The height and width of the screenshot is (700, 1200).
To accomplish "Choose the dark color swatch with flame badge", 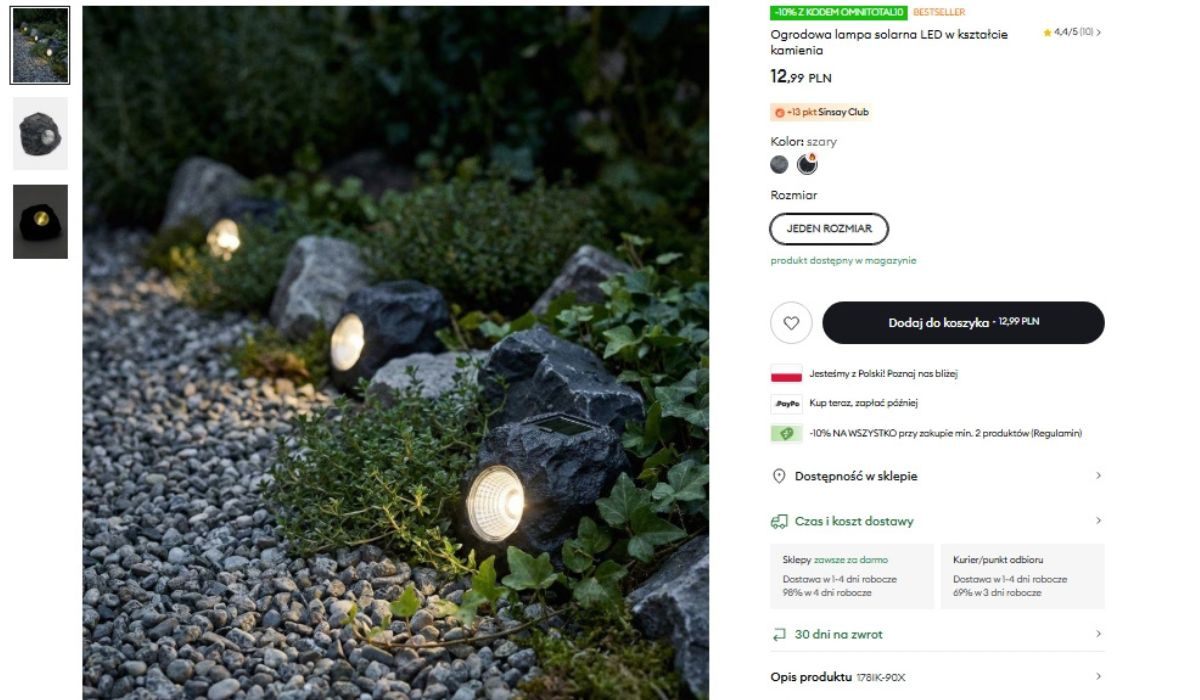I will click(806, 165).
